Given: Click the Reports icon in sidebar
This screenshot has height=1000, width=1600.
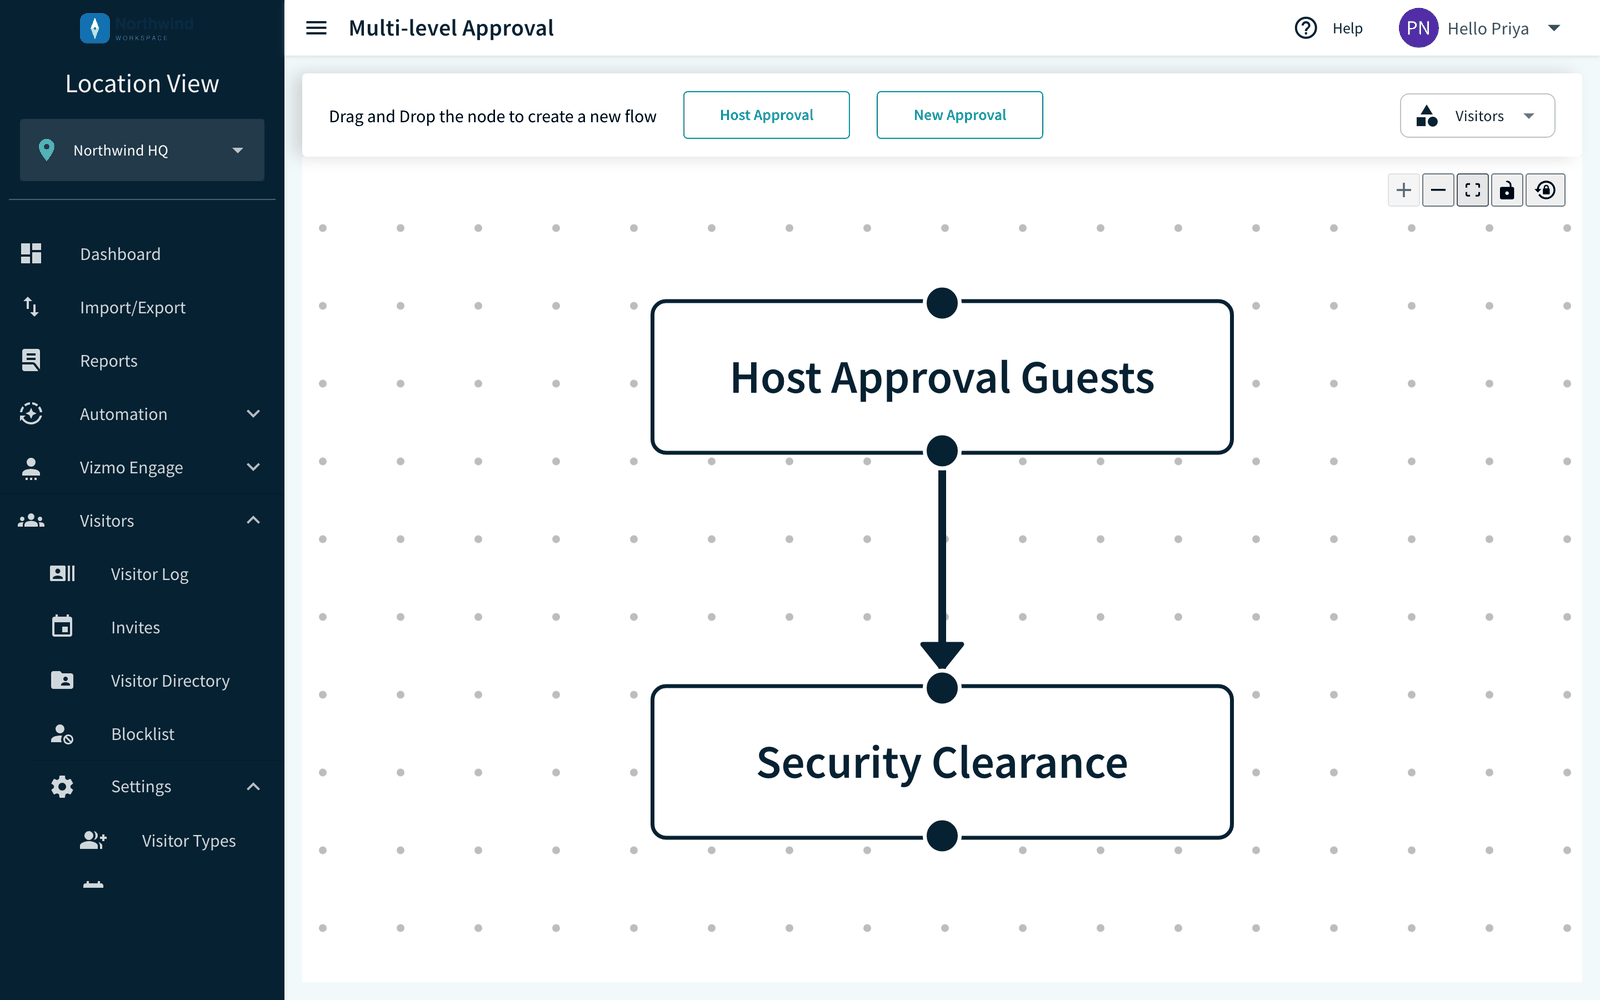Looking at the screenshot, I should 31,360.
